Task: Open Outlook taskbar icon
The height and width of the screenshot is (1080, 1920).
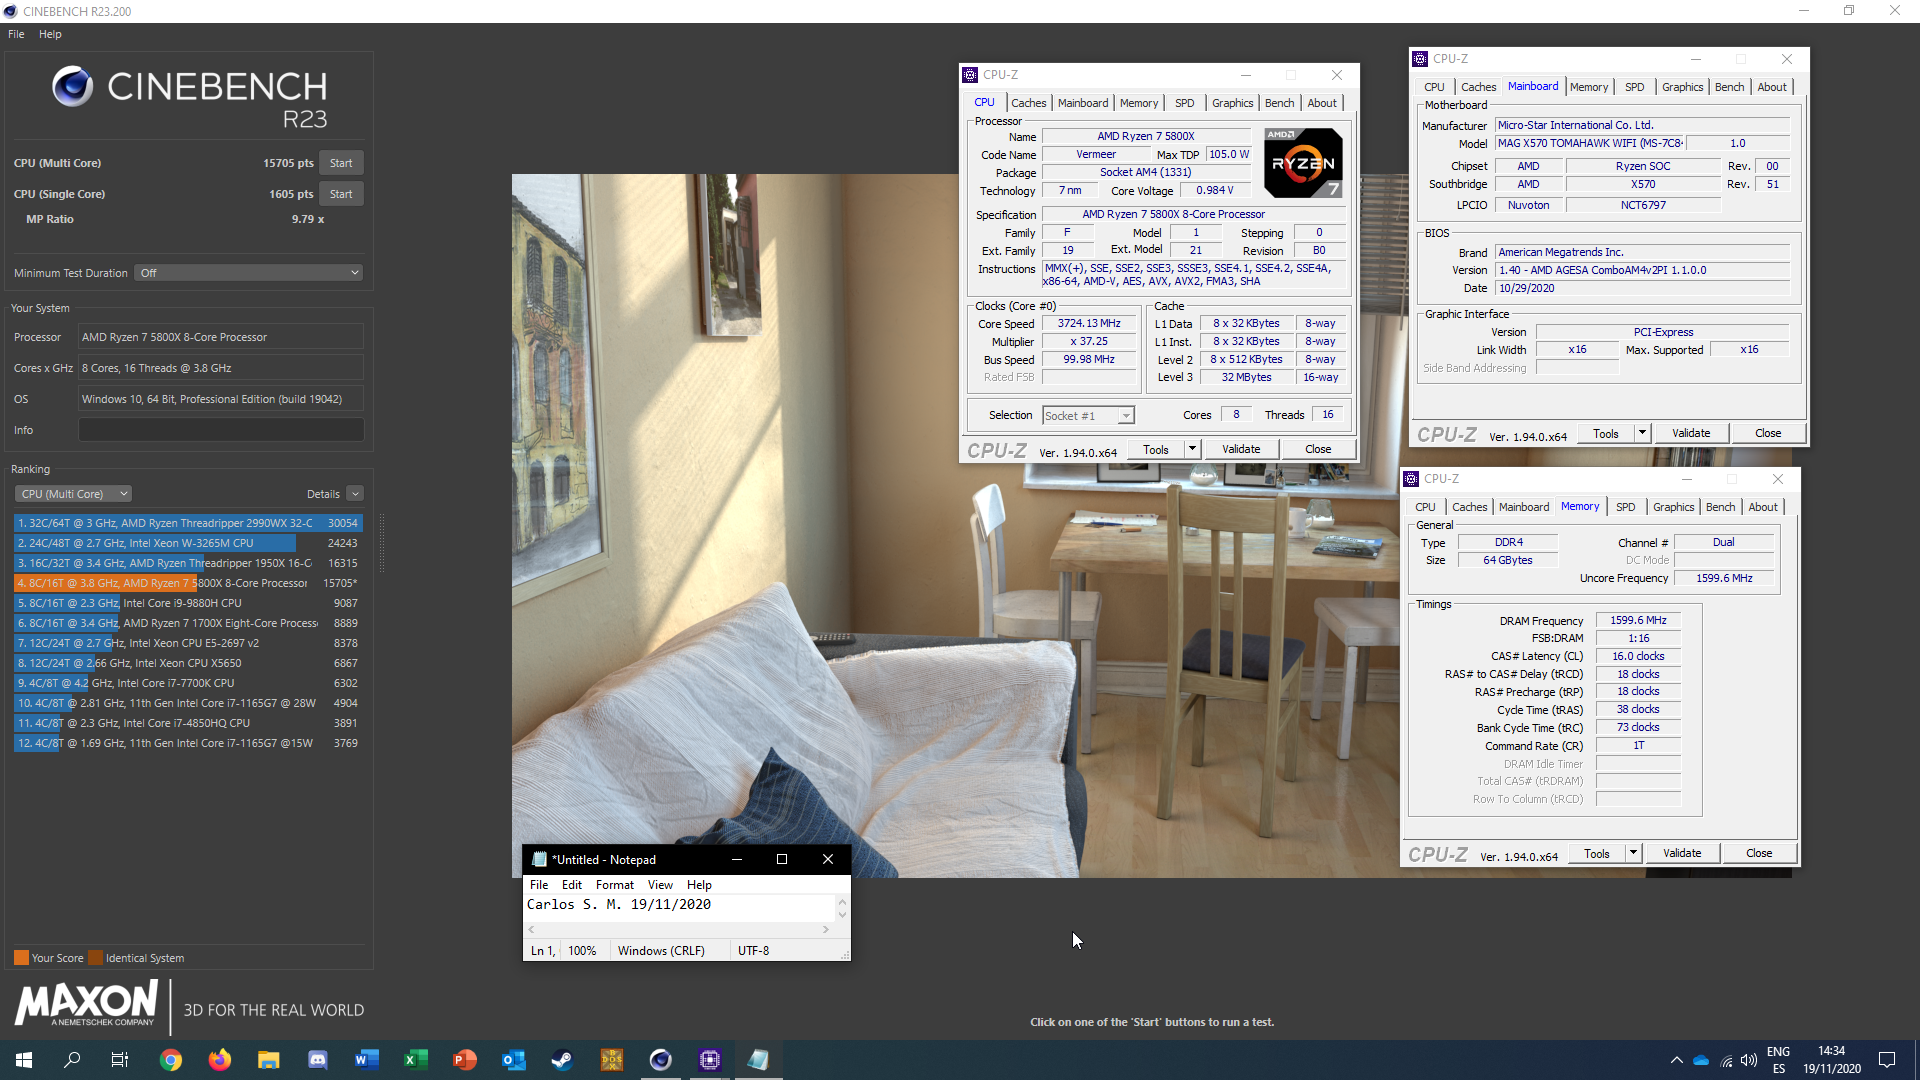Action: tap(514, 1060)
